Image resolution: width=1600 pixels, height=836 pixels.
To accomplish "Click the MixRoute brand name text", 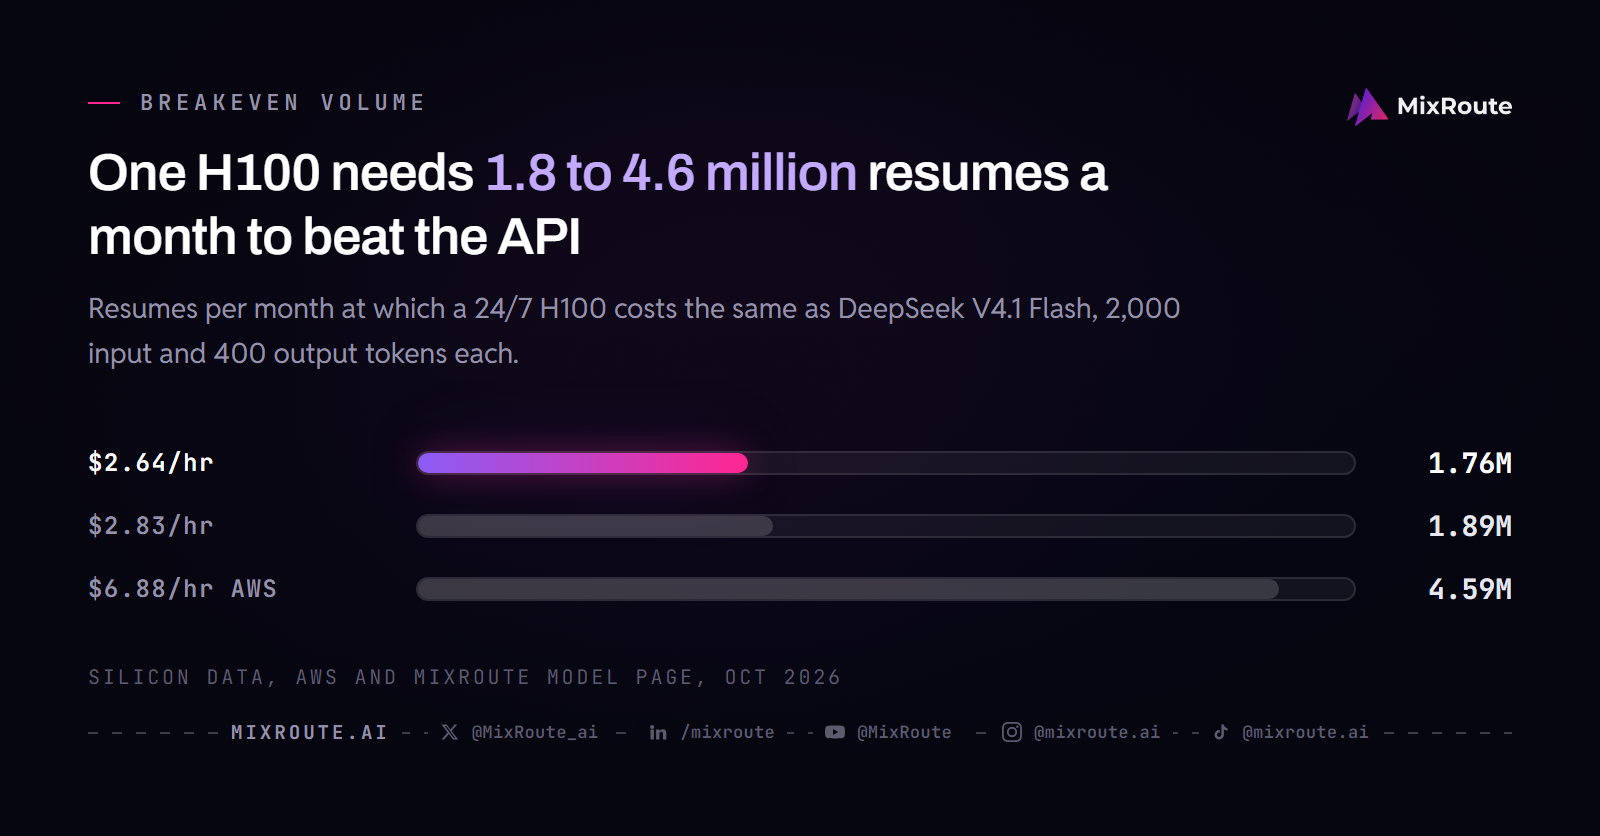I will (x=1454, y=106).
